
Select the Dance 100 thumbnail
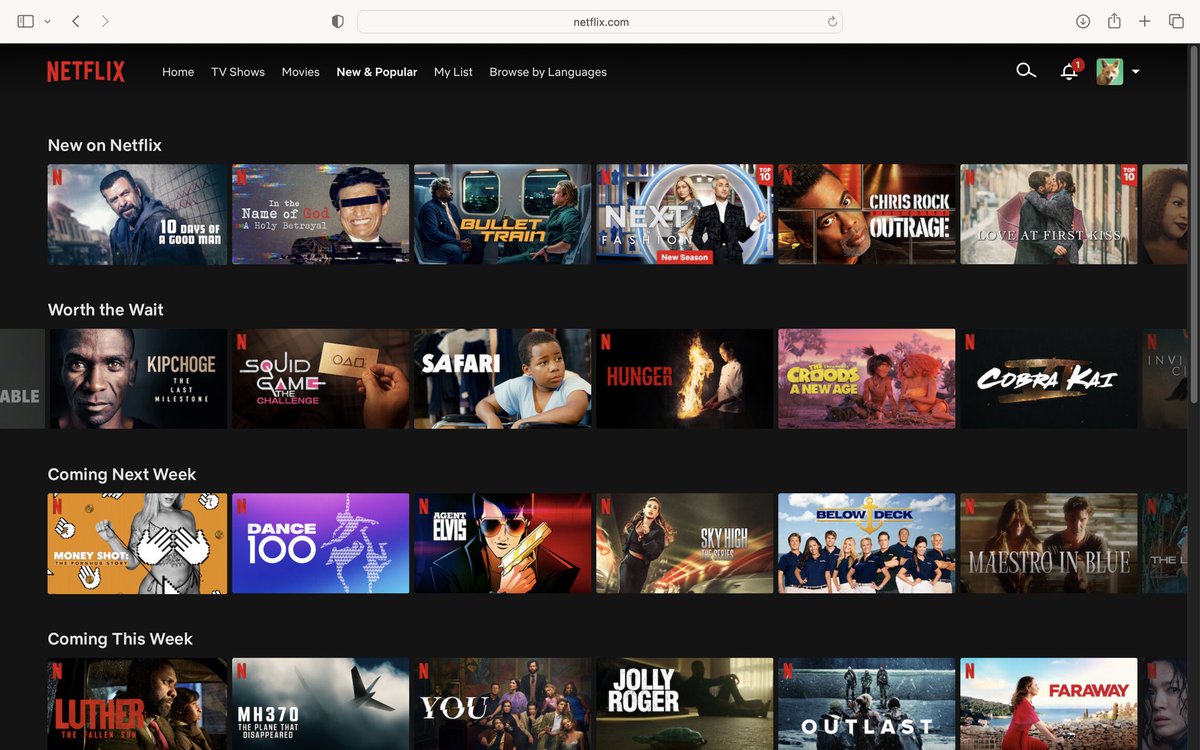point(321,543)
